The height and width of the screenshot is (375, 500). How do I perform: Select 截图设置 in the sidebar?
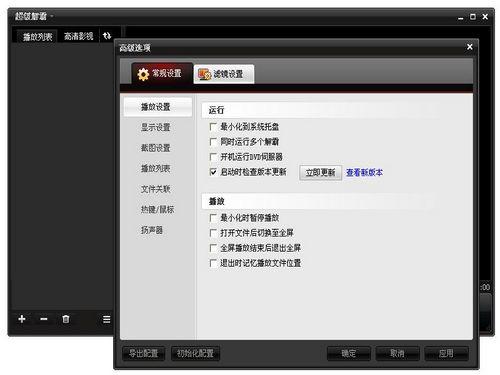pyautogui.click(x=156, y=148)
